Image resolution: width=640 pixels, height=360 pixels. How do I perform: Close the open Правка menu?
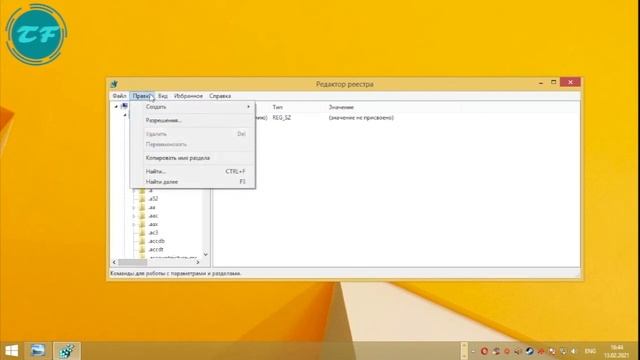point(142,96)
